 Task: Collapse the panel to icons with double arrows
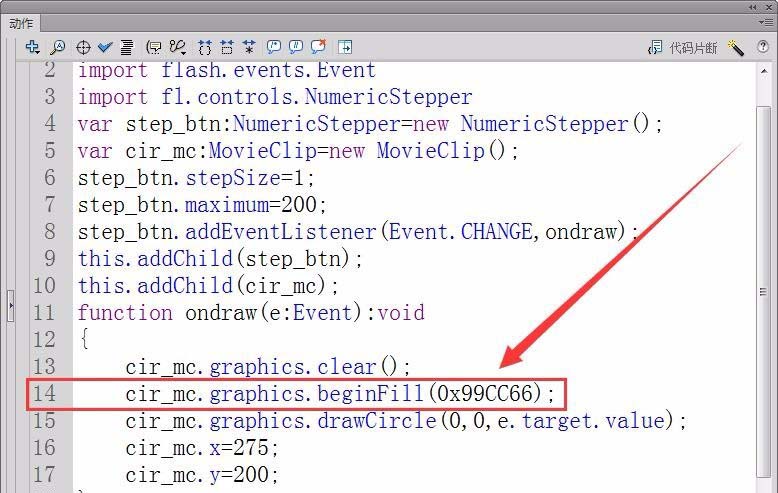tap(753, 7)
